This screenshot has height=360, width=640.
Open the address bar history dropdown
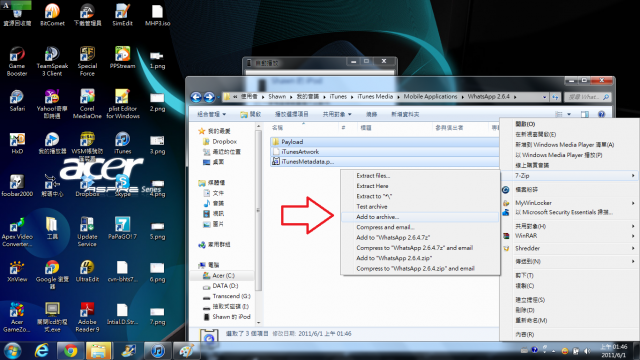tap(544, 97)
